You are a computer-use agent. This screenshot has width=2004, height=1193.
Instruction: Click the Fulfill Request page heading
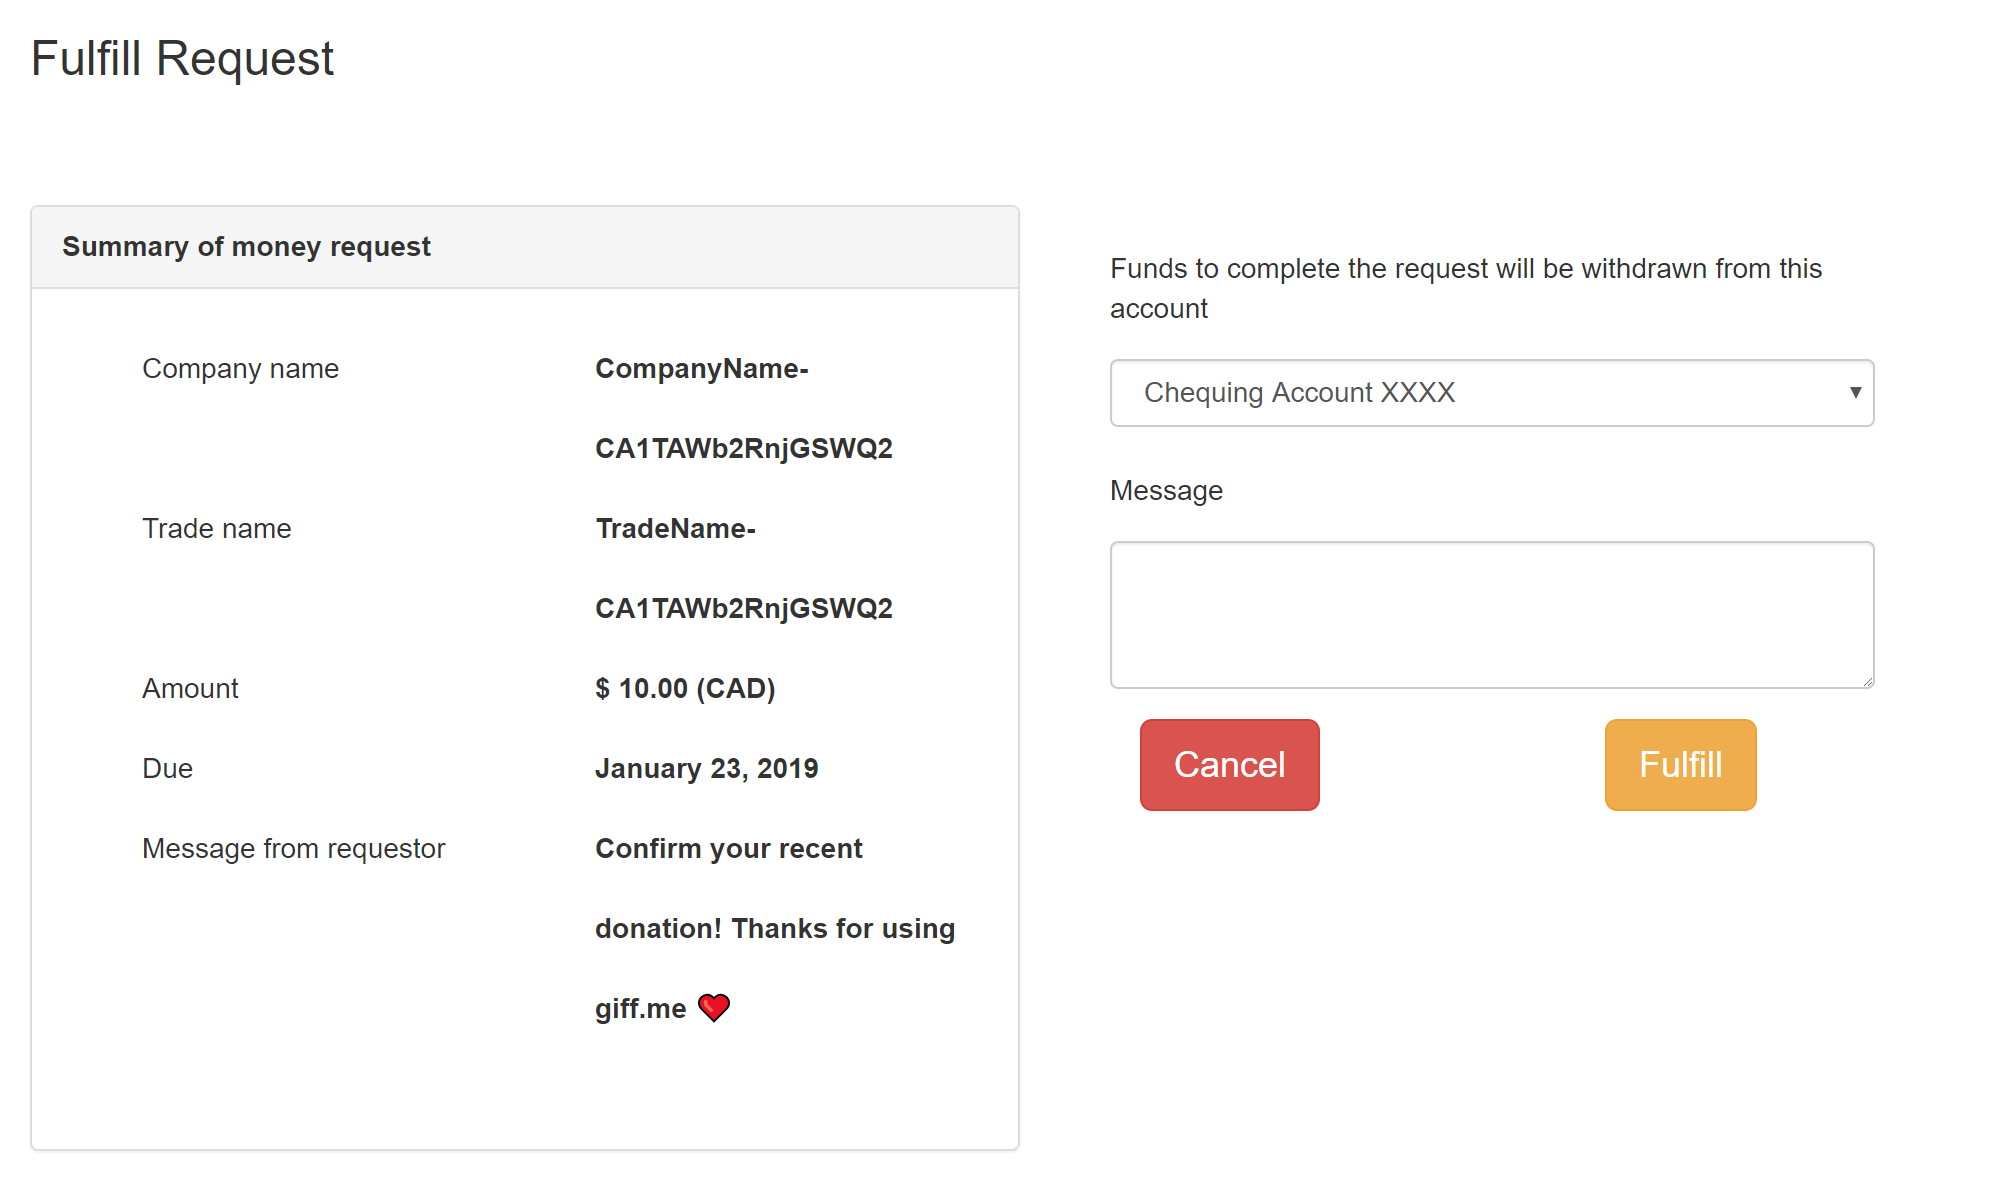182,58
